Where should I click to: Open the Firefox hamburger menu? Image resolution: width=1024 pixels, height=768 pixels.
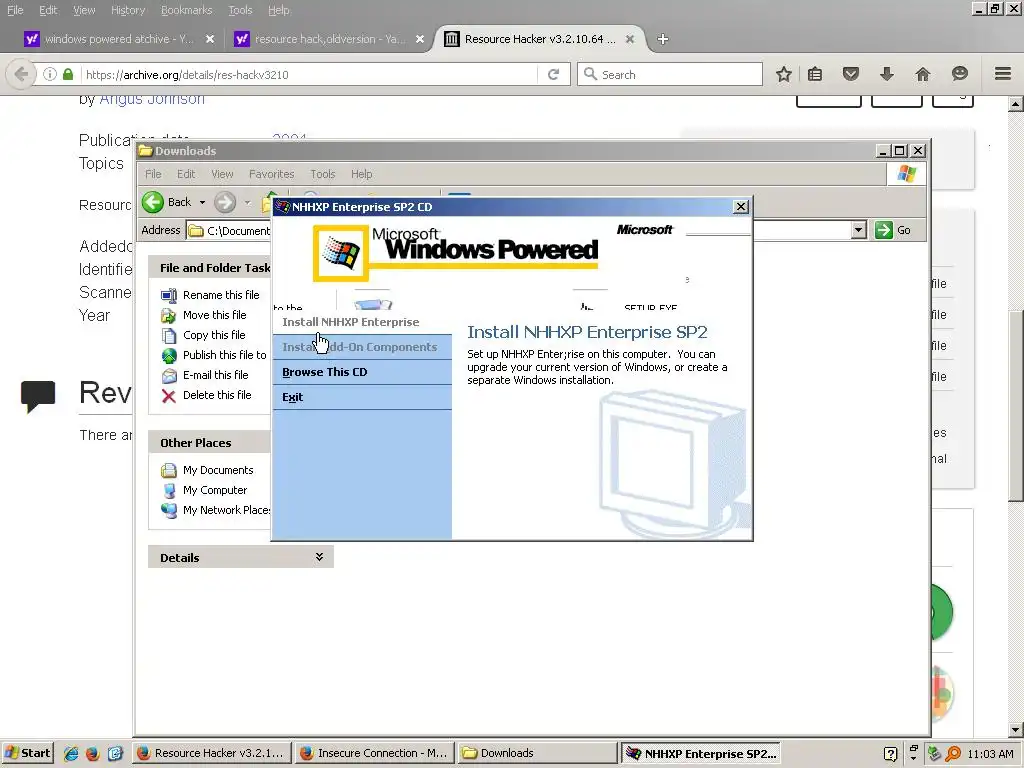point(1003,74)
